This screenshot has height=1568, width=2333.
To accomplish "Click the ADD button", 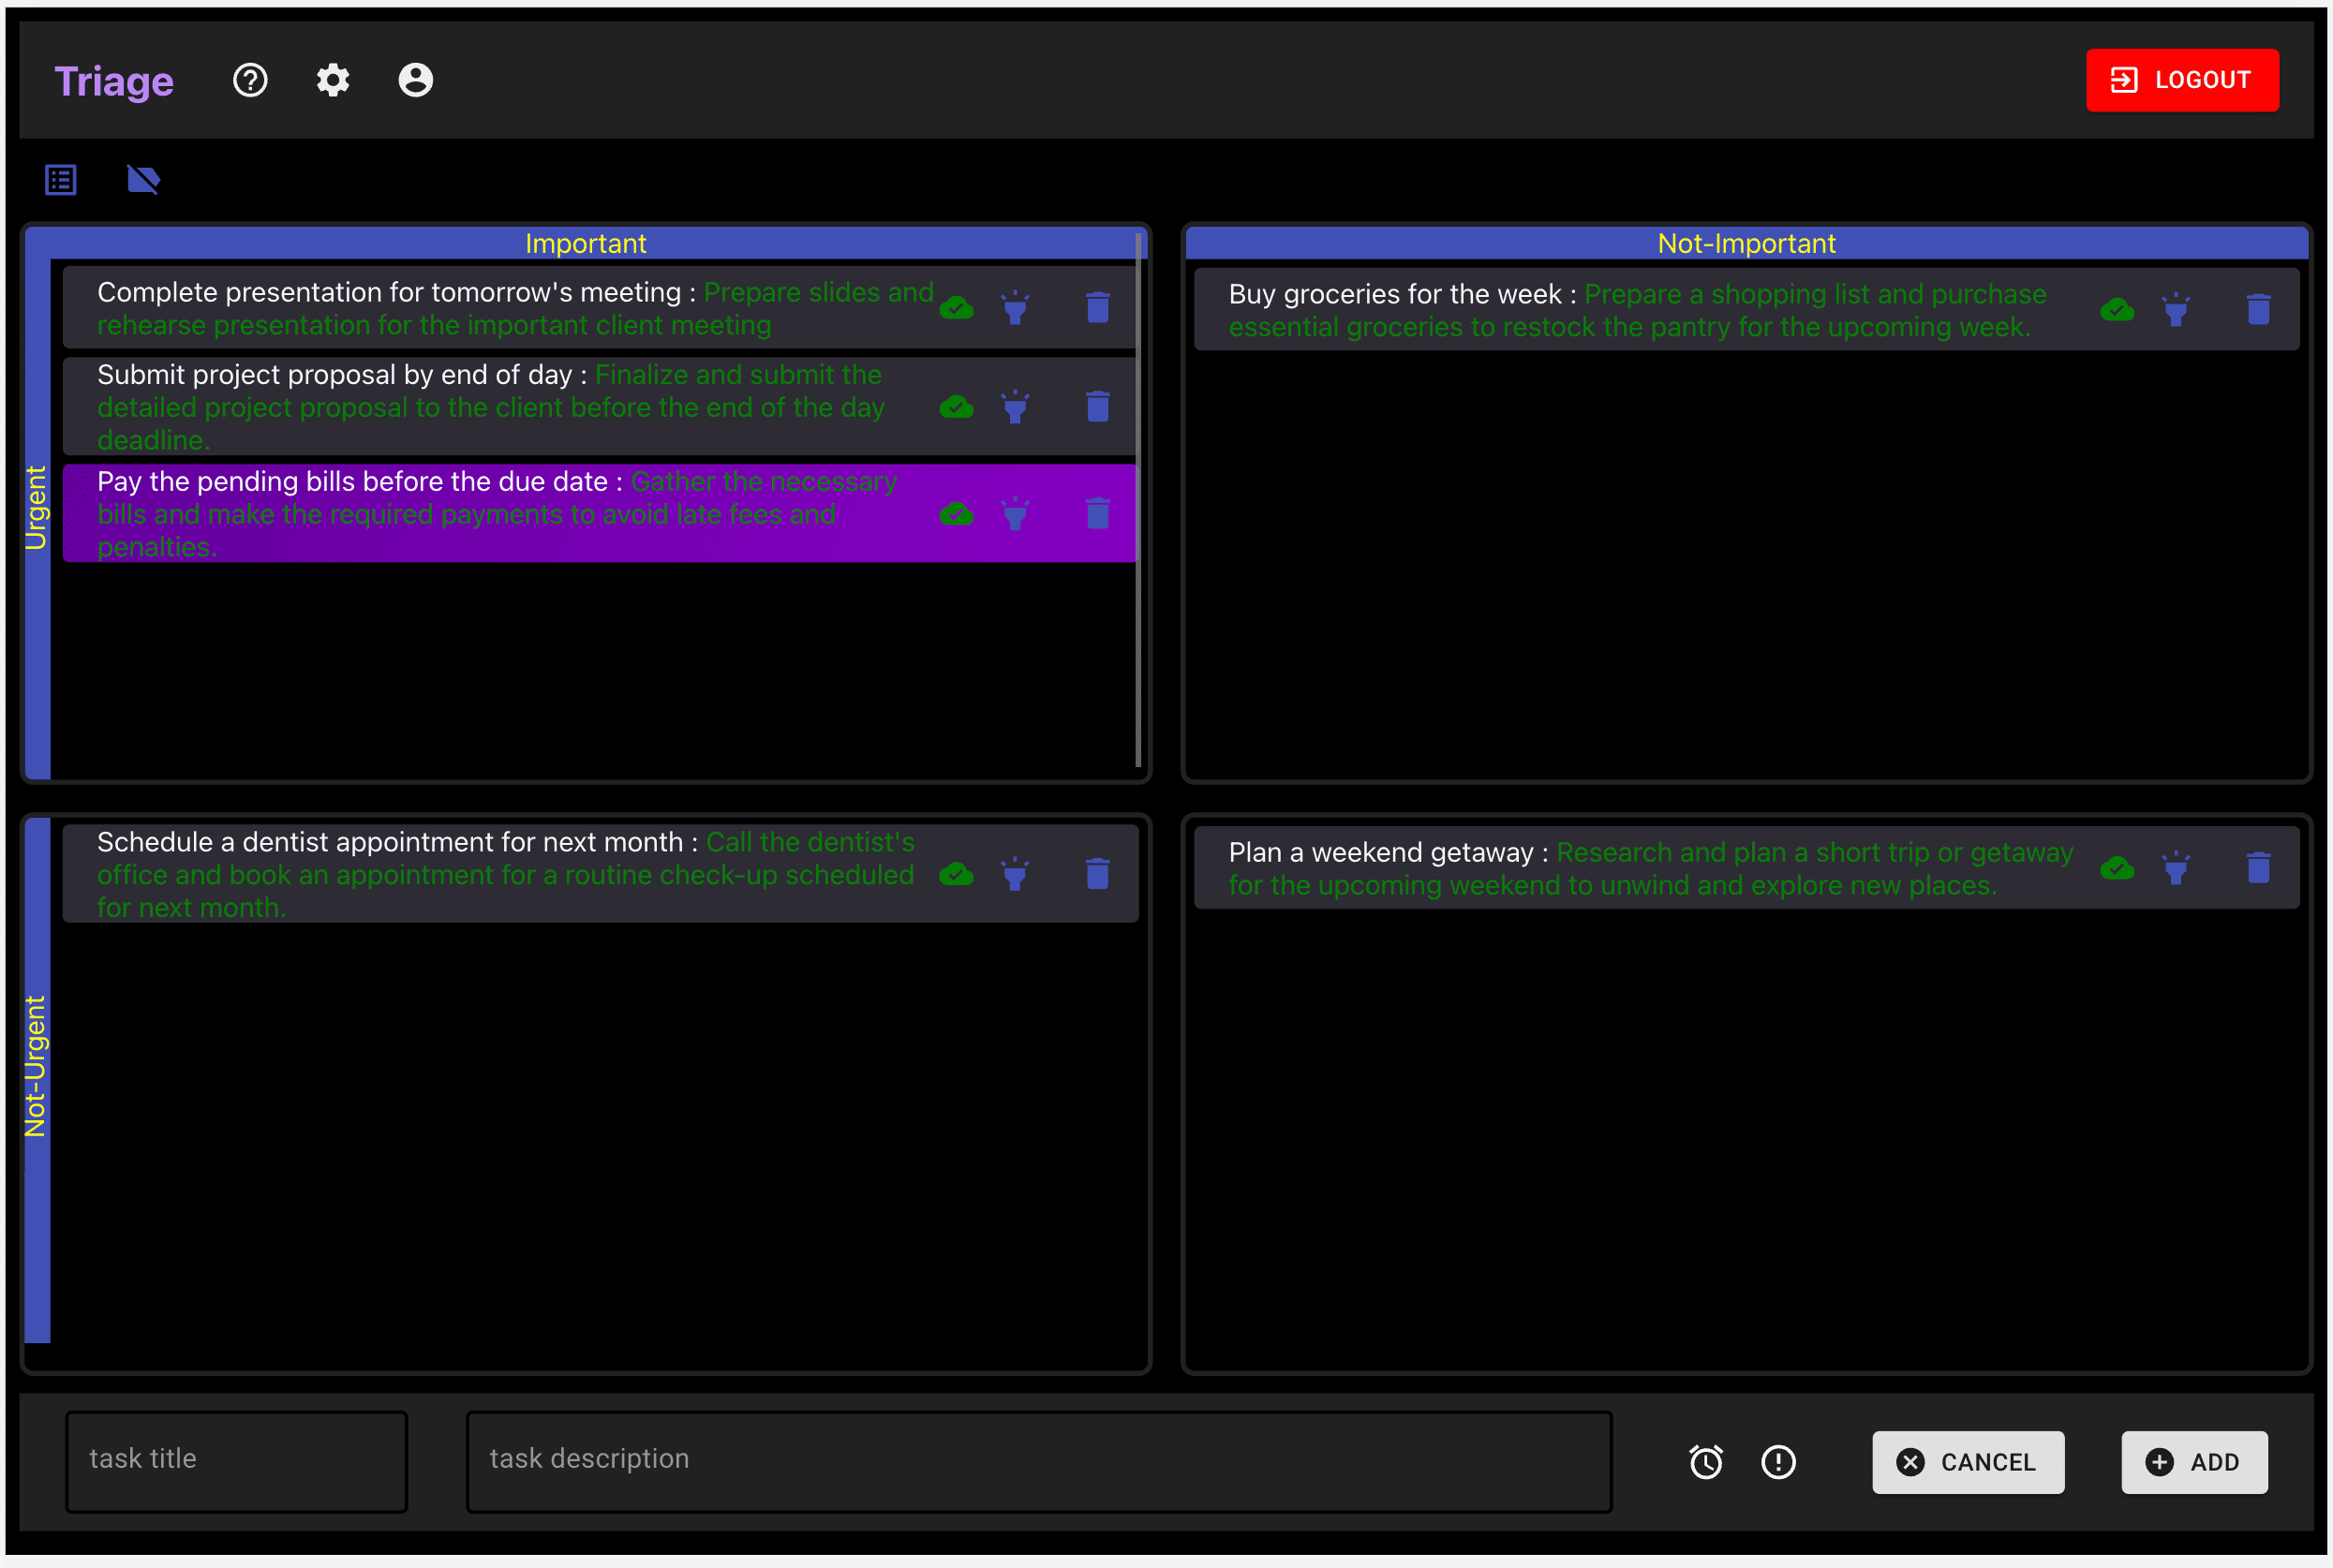I will (2194, 1462).
